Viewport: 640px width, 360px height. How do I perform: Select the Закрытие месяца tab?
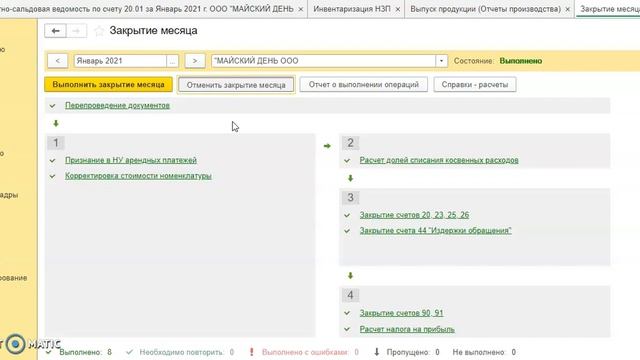pyautogui.click(x=609, y=9)
